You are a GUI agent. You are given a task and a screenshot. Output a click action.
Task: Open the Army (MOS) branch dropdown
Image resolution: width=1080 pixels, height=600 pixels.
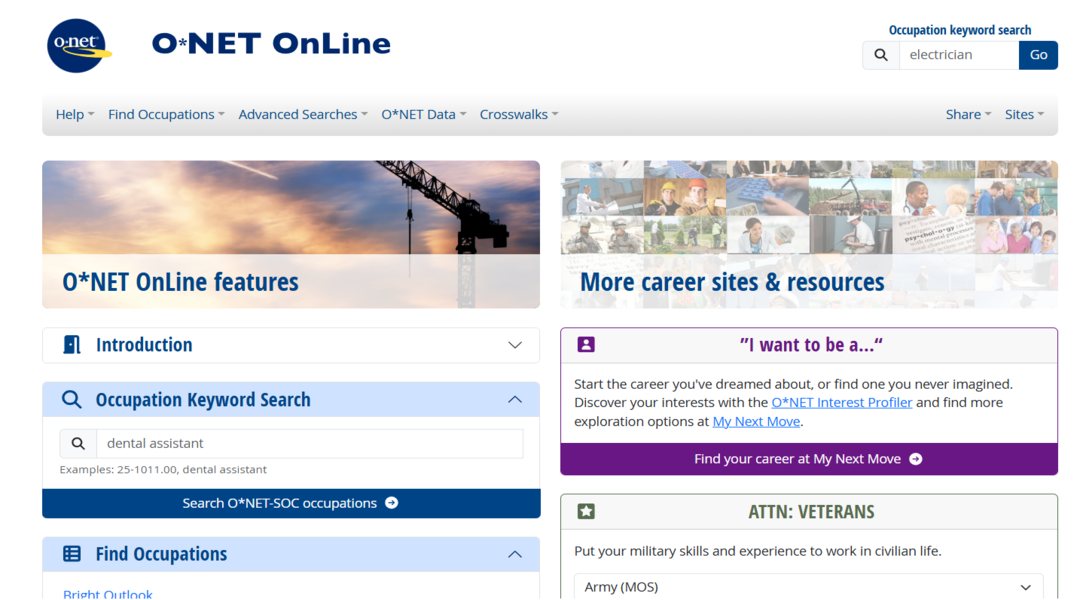808,587
